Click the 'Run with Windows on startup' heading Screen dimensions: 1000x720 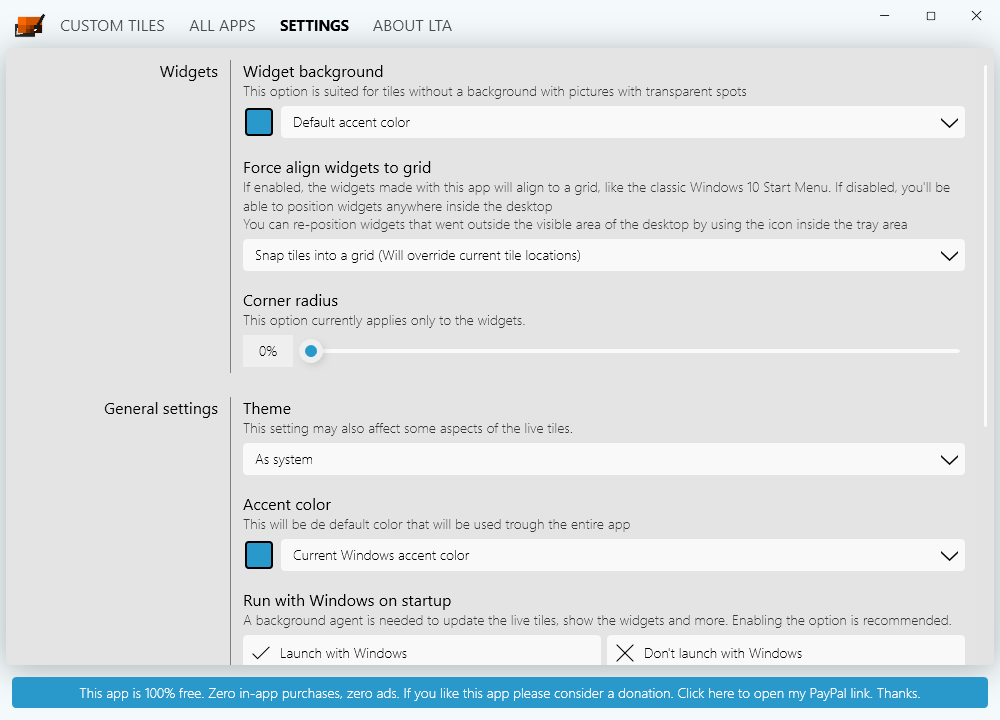tap(347, 601)
